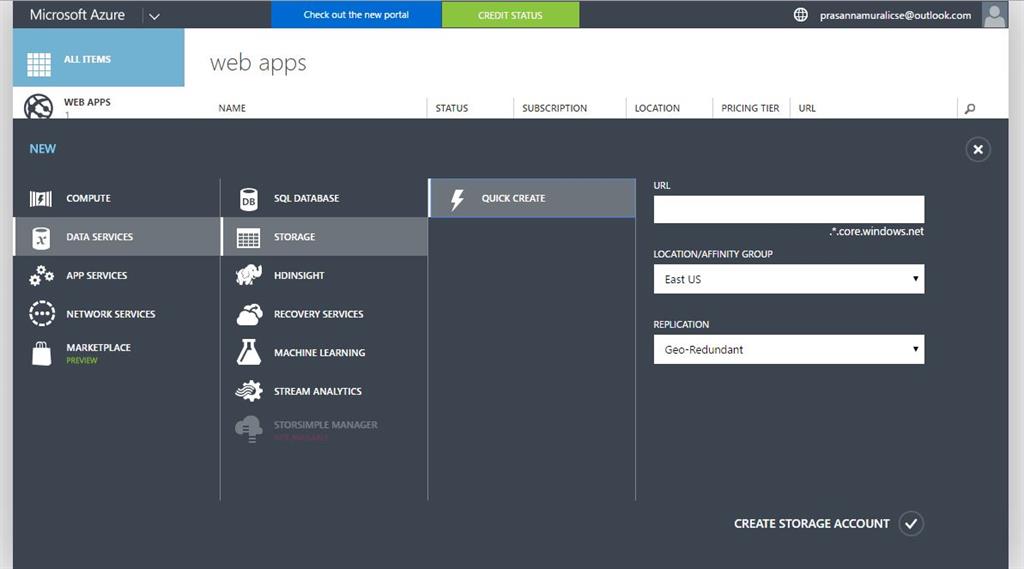
Task: Focus the storage URL input field
Action: pyautogui.click(x=789, y=210)
